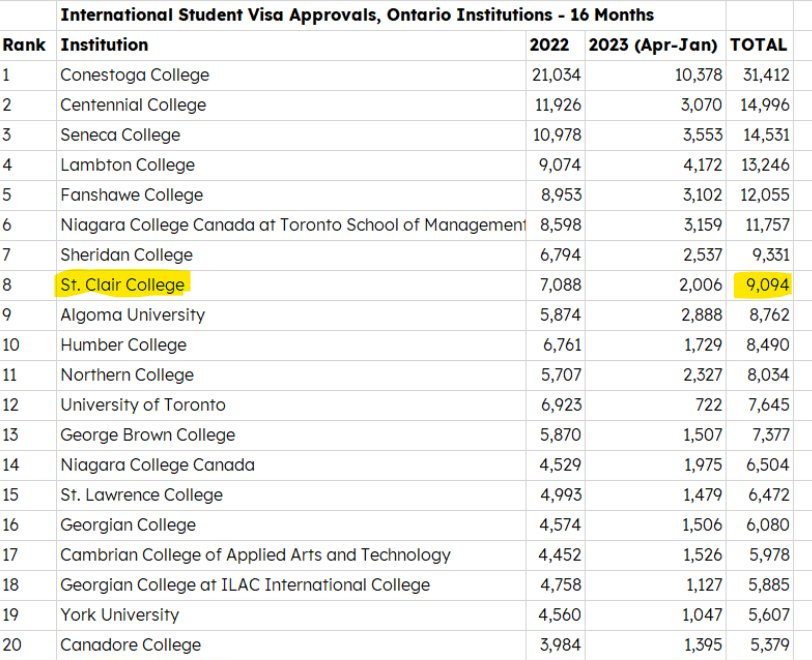
Task: Select the total 11,757 cell
Action: click(x=759, y=225)
